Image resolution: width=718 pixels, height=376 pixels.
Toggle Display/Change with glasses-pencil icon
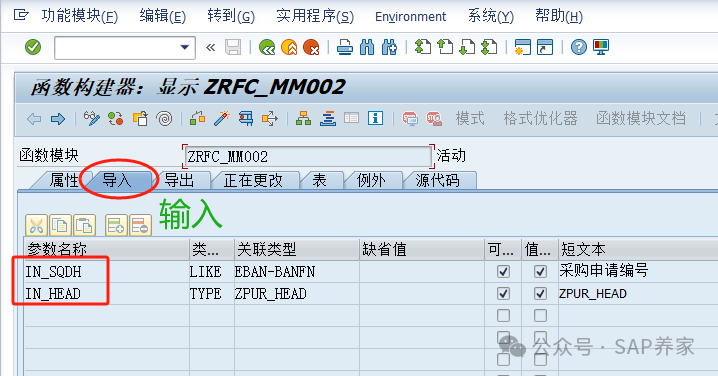[92, 119]
